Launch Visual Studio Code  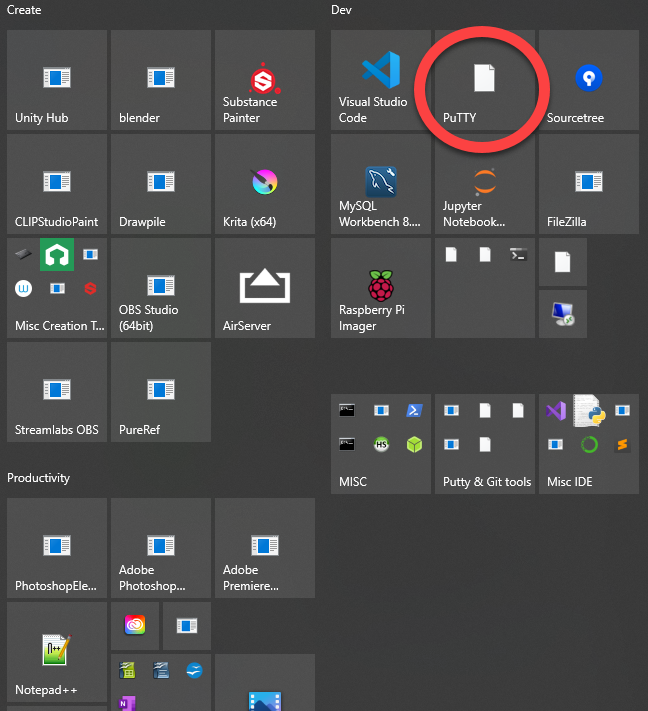click(381, 80)
